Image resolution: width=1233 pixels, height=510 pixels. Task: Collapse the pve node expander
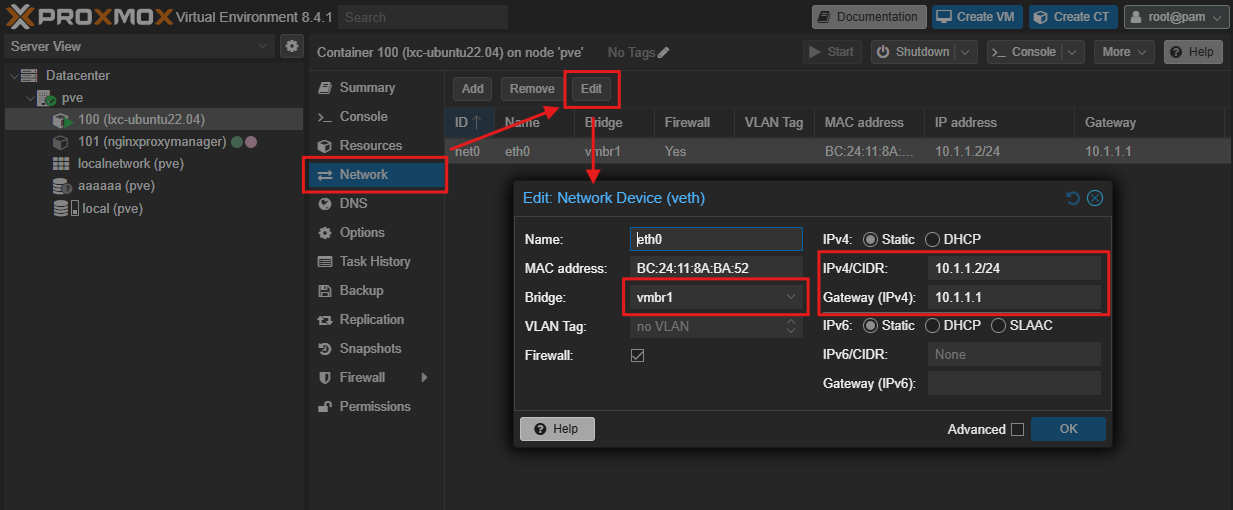(x=30, y=98)
